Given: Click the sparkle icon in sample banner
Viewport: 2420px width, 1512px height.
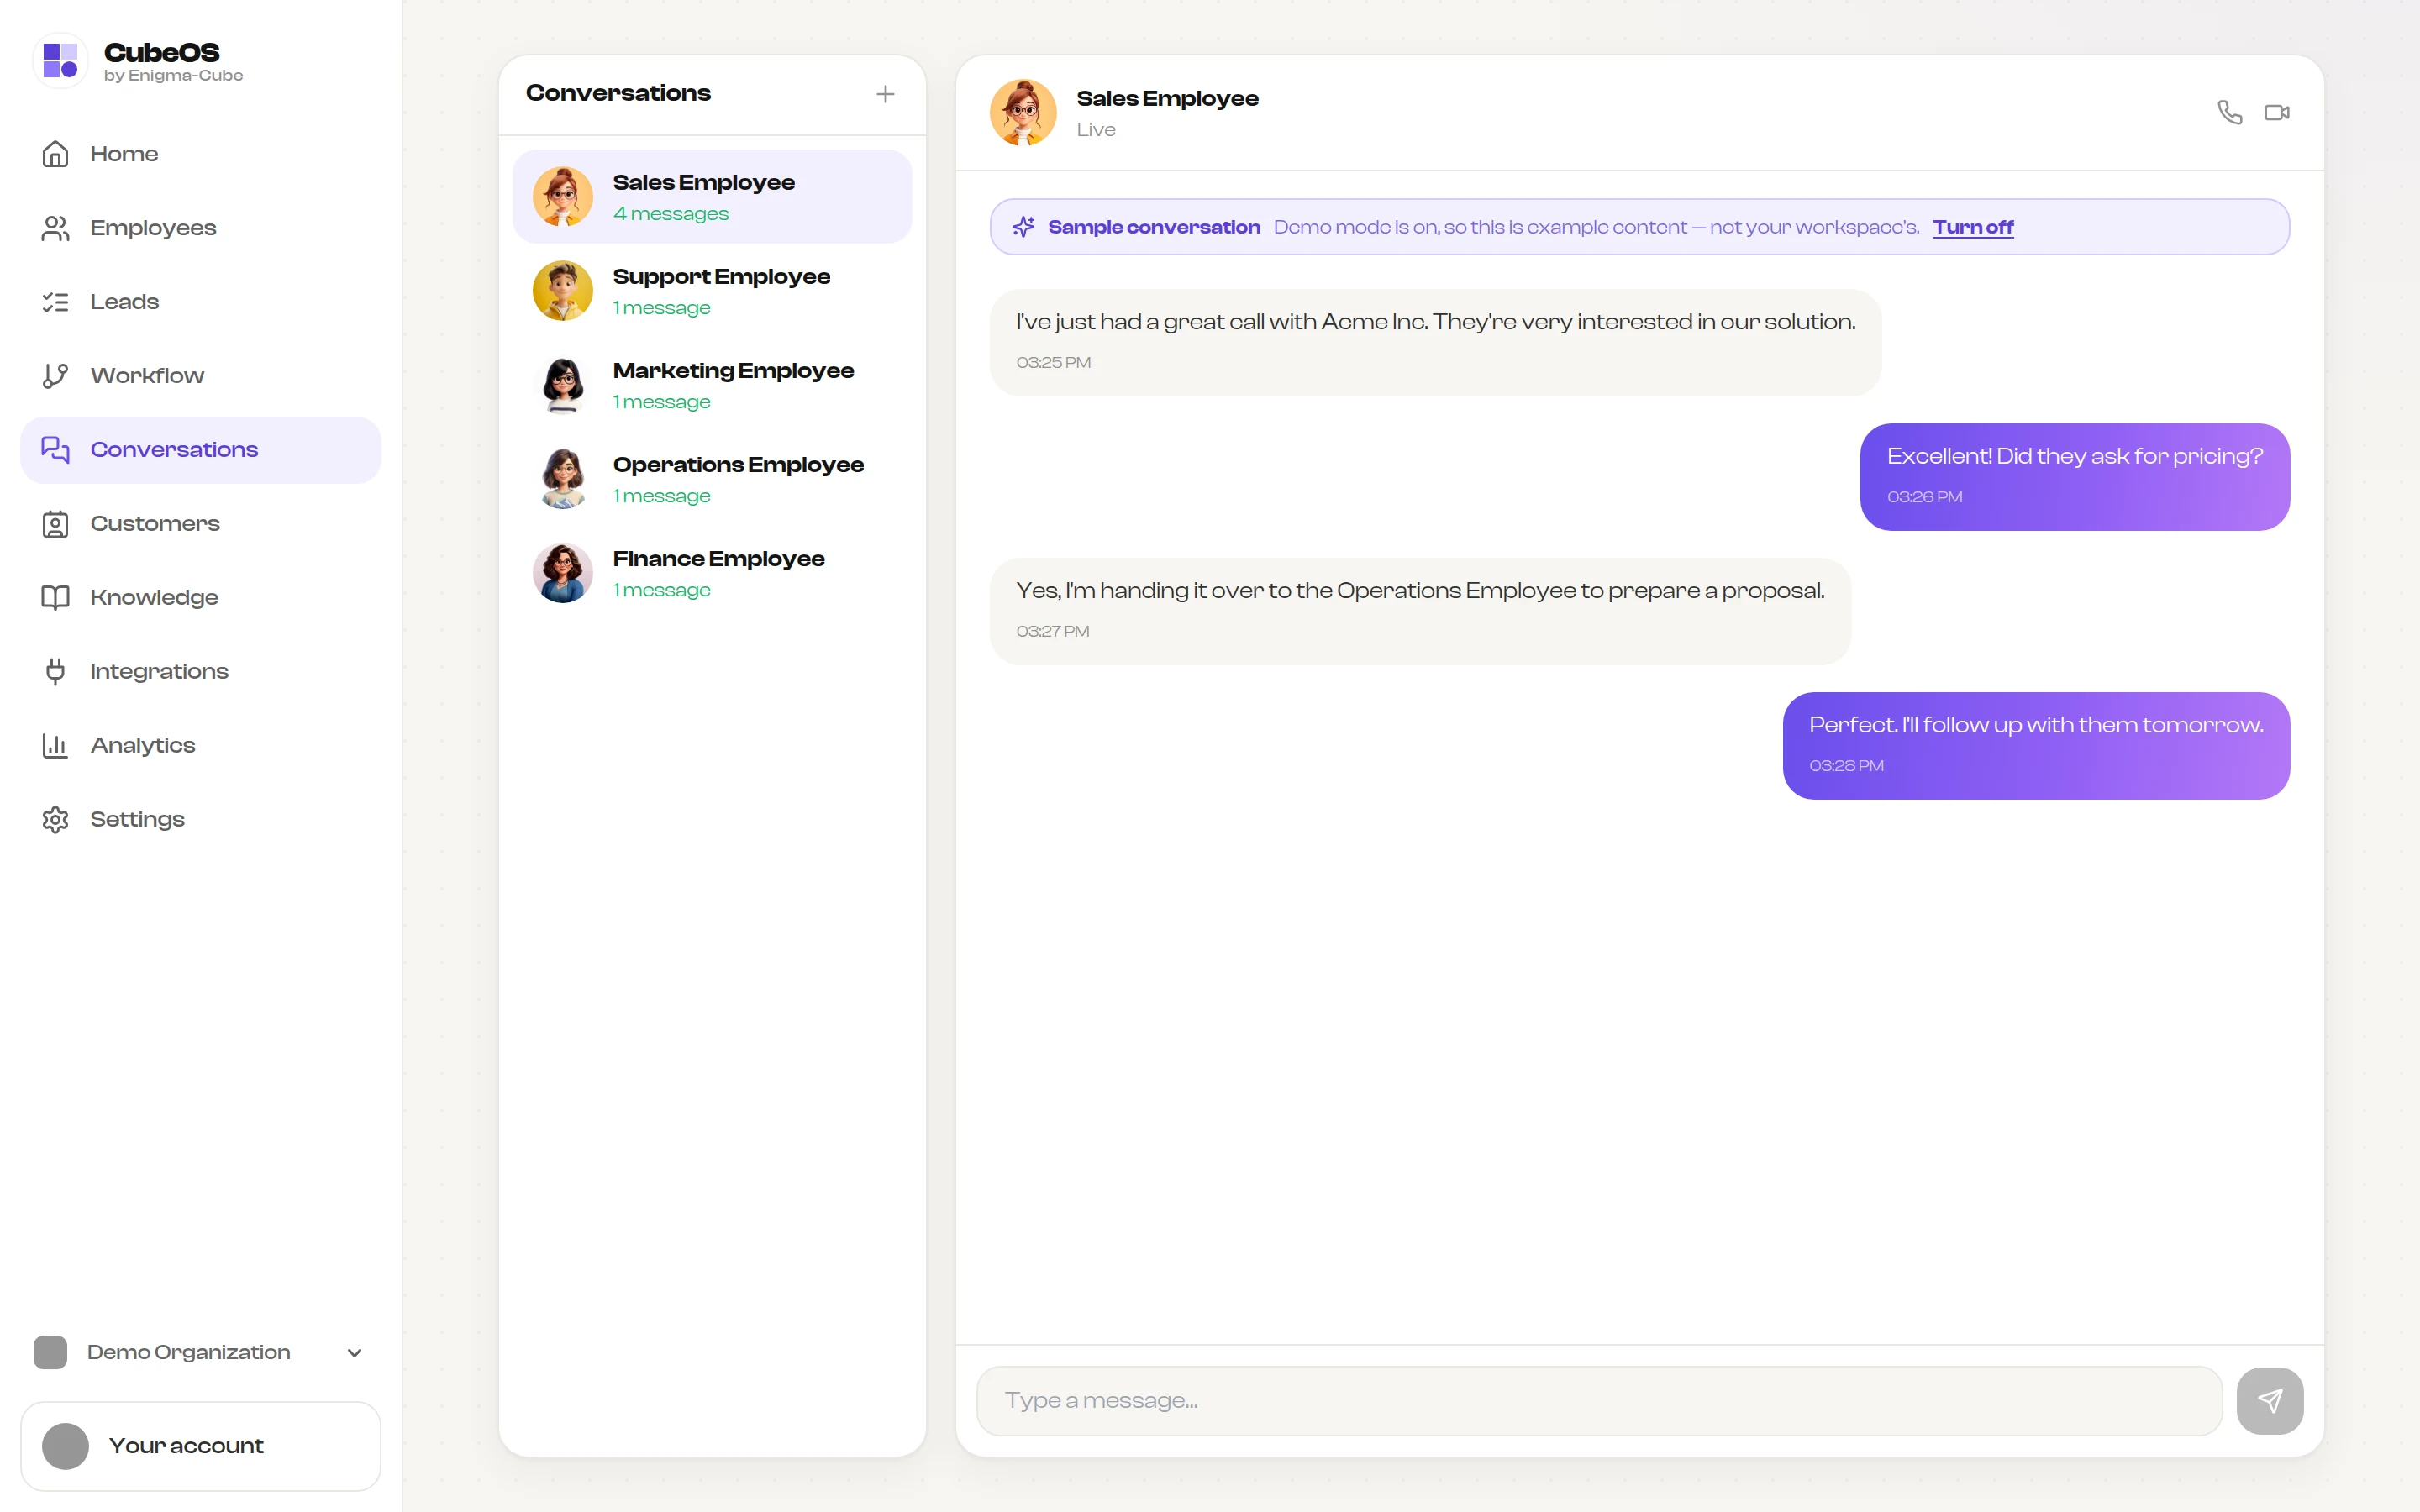Looking at the screenshot, I should (1023, 227).
